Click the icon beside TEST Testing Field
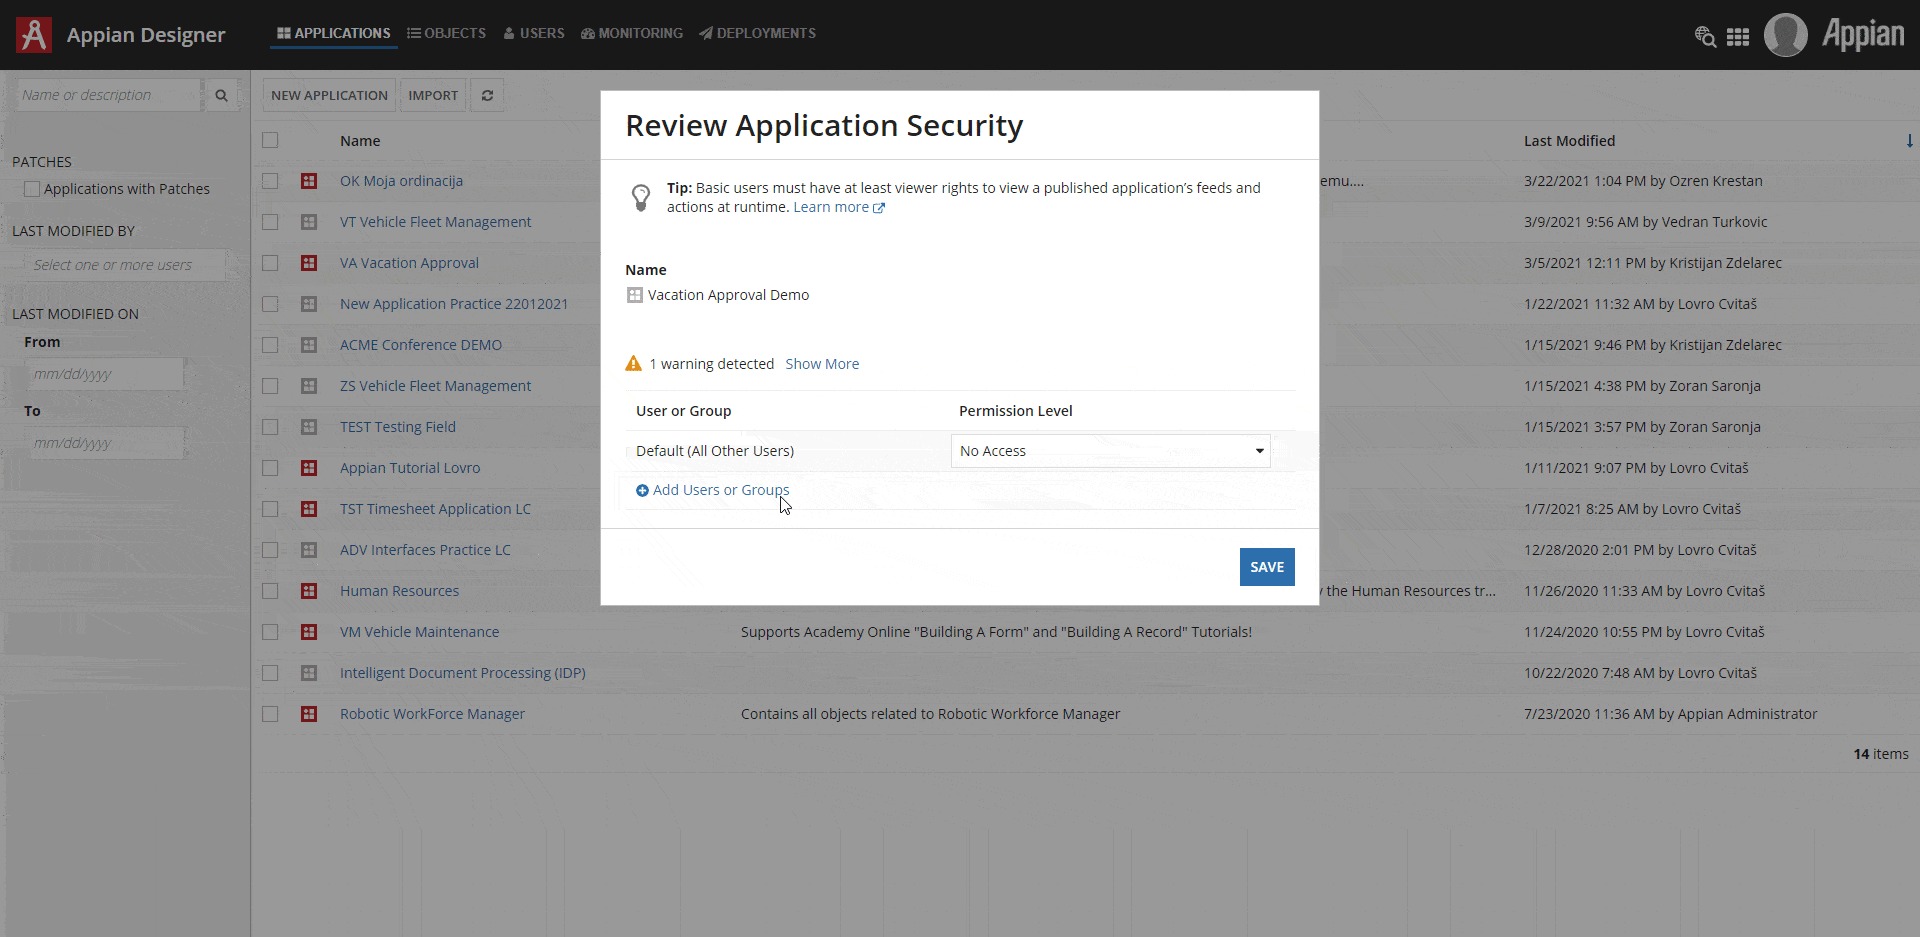 [x=309, y=427]
